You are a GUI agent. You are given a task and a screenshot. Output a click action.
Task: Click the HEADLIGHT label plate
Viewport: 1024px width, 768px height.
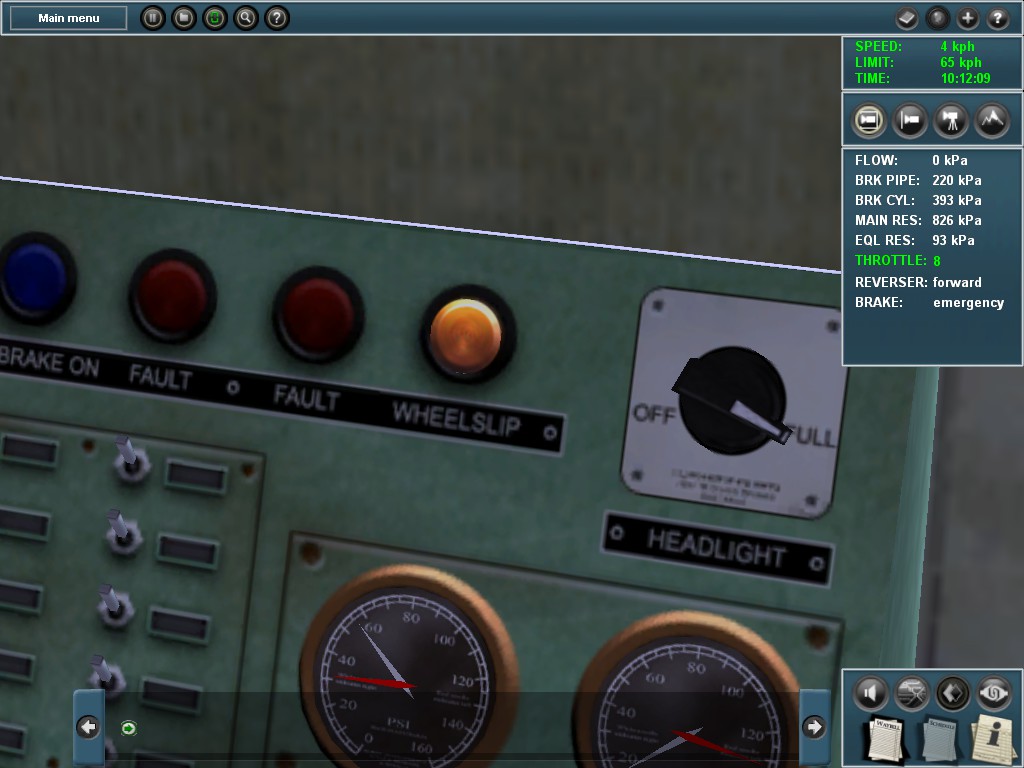tap(716, 549)
